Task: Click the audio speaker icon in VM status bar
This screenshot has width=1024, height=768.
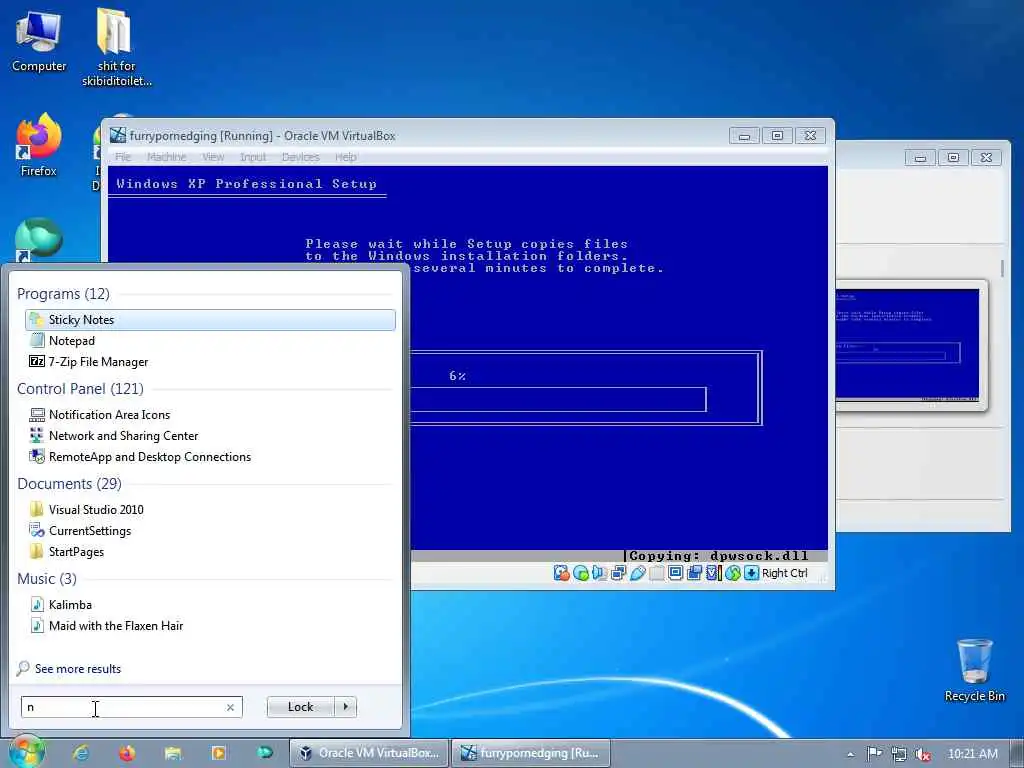Action: tap(599, 573)
